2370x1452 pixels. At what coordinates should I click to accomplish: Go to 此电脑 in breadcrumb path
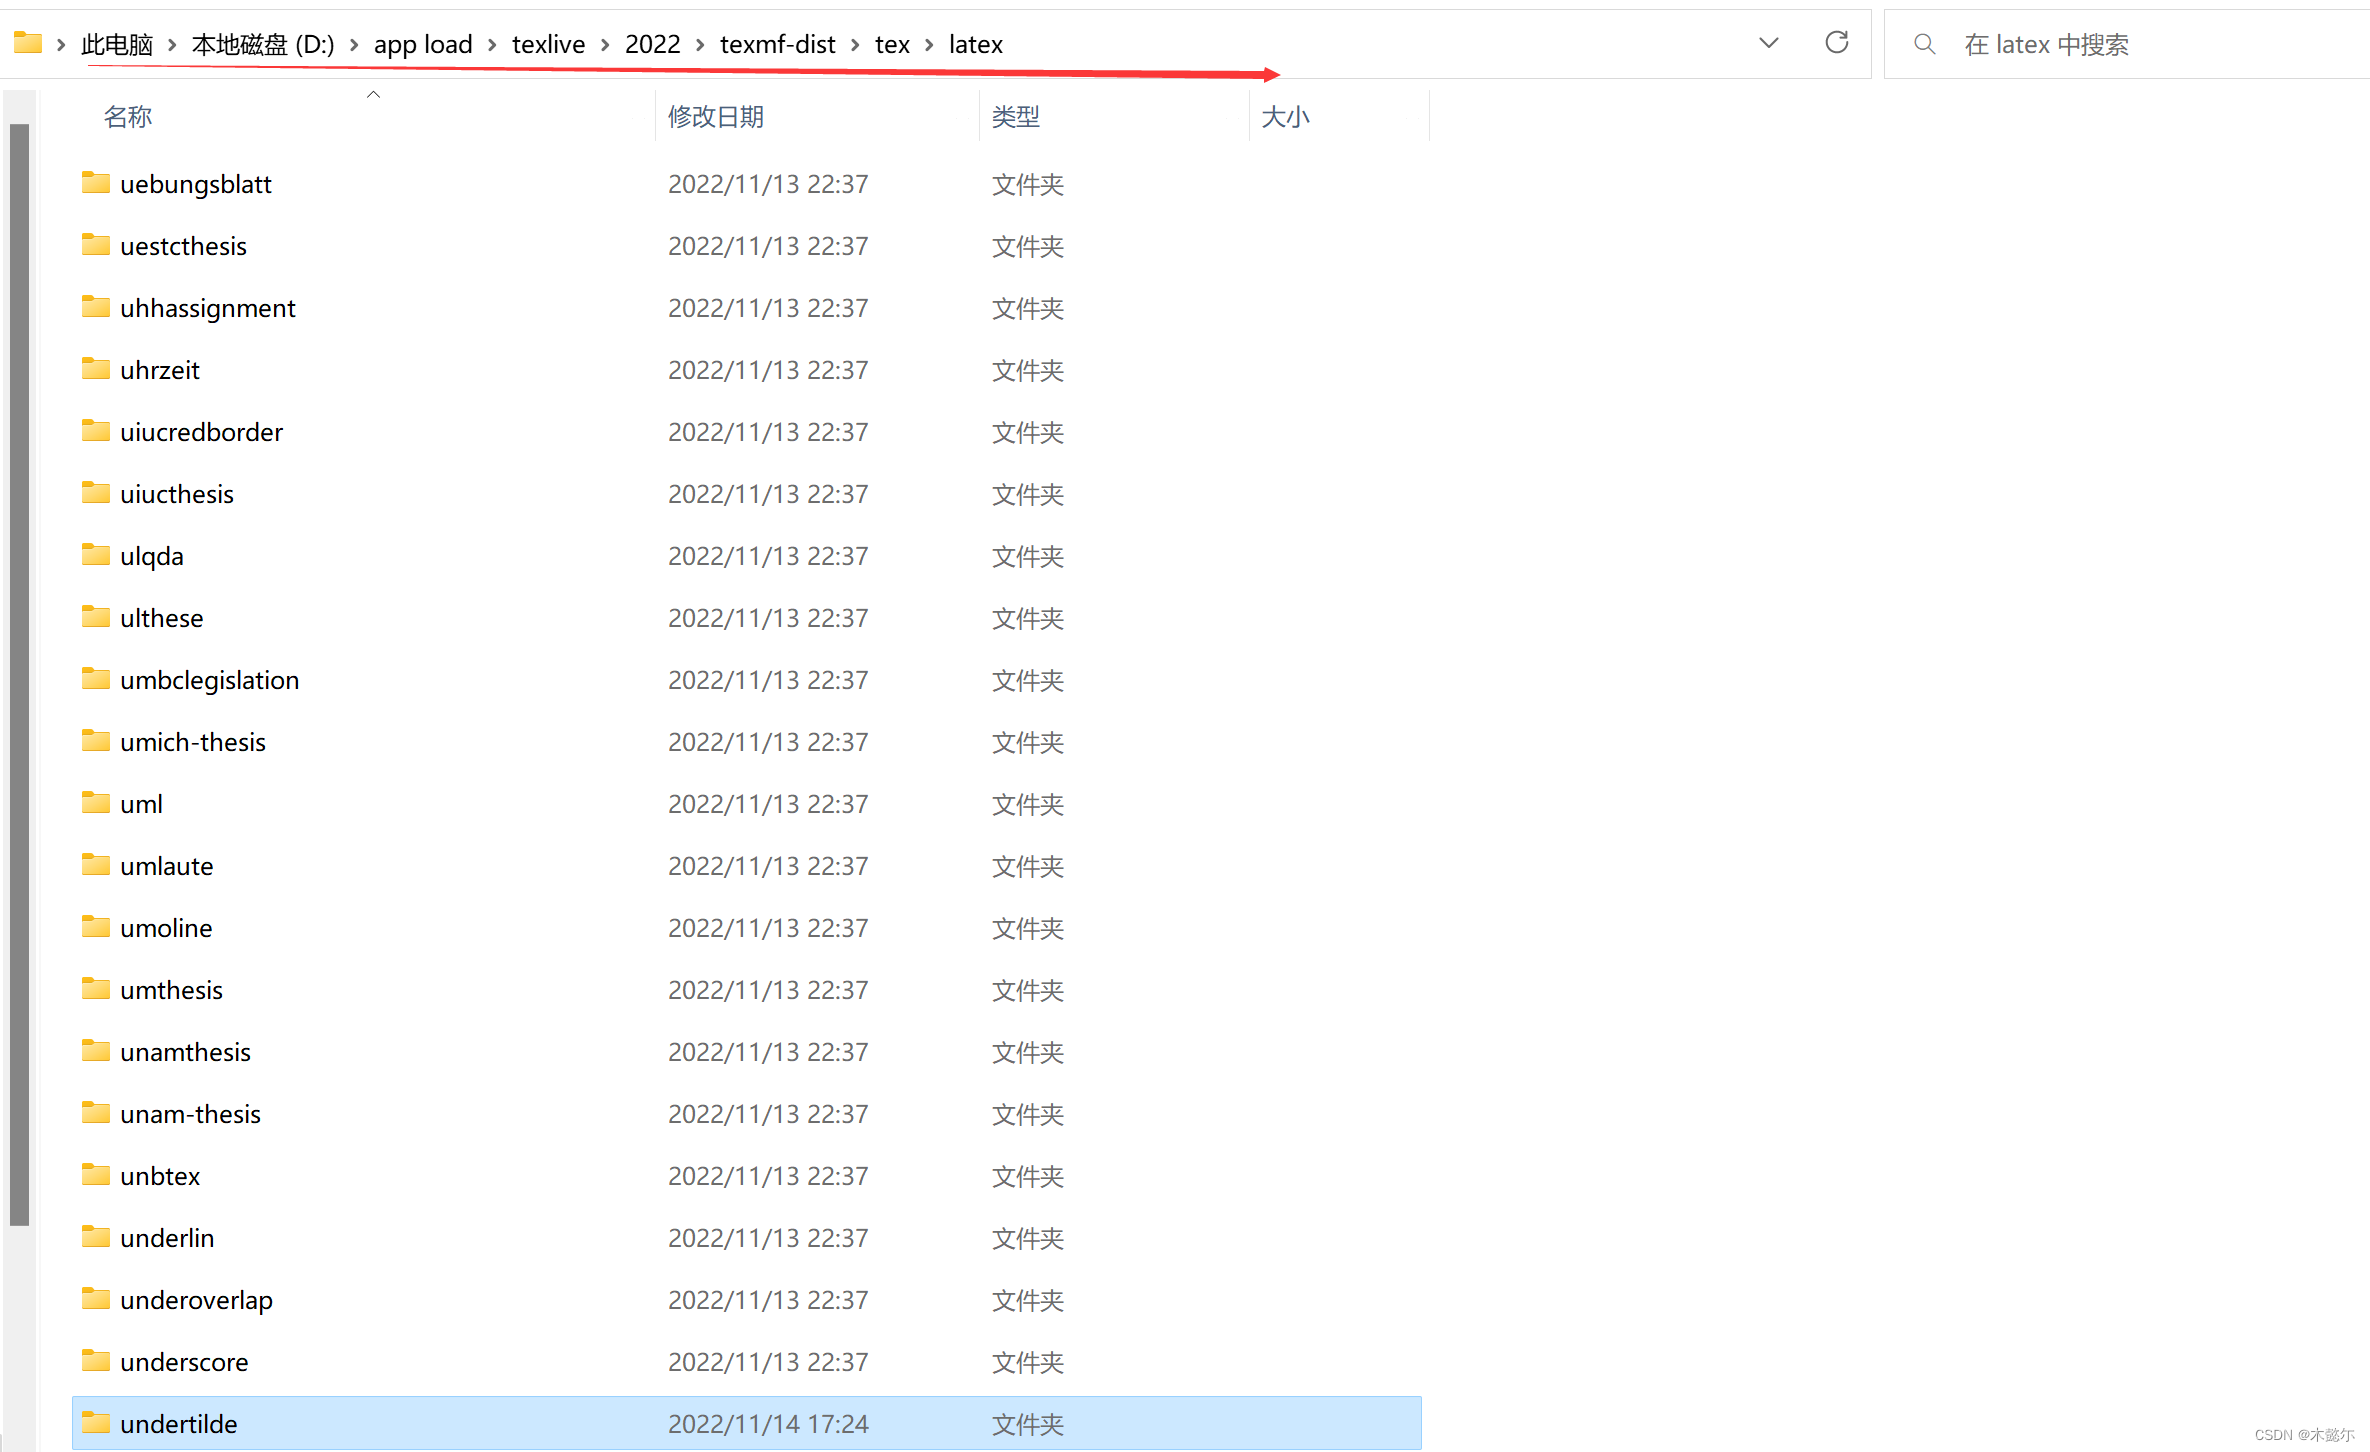tap(117, 45)
